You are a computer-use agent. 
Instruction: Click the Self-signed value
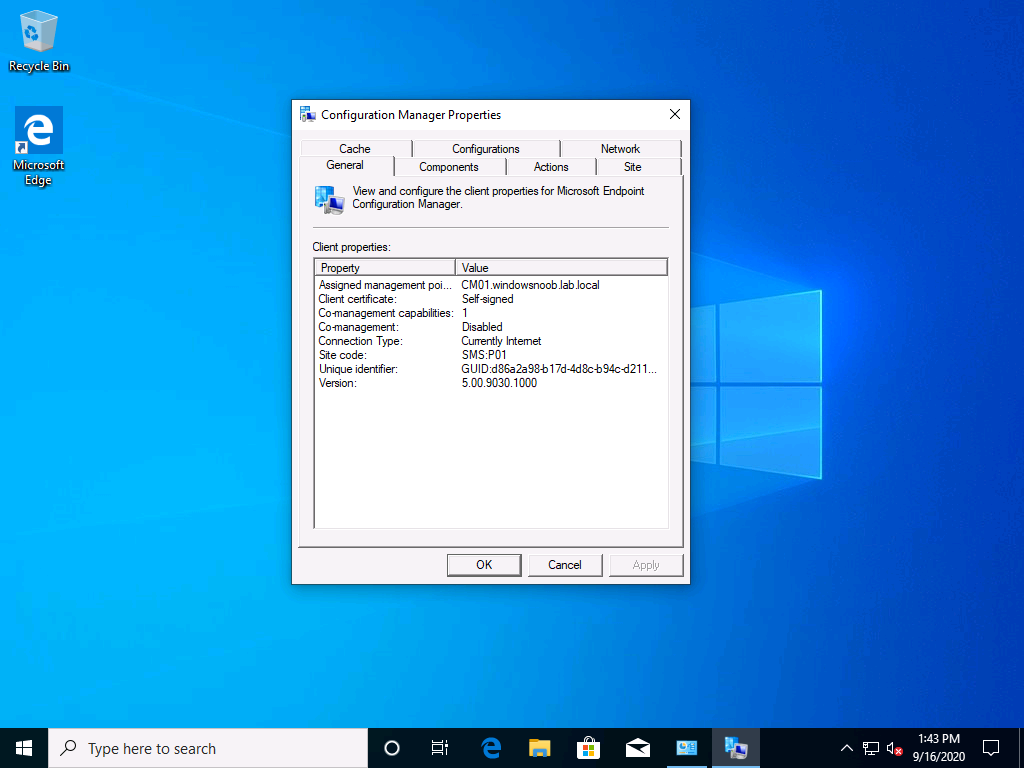coord(487,299)
